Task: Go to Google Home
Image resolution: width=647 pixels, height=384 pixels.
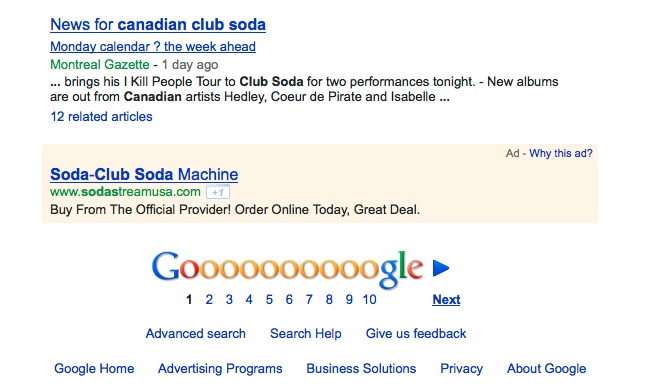Action: pyautogui.click(x=94, y=368)
